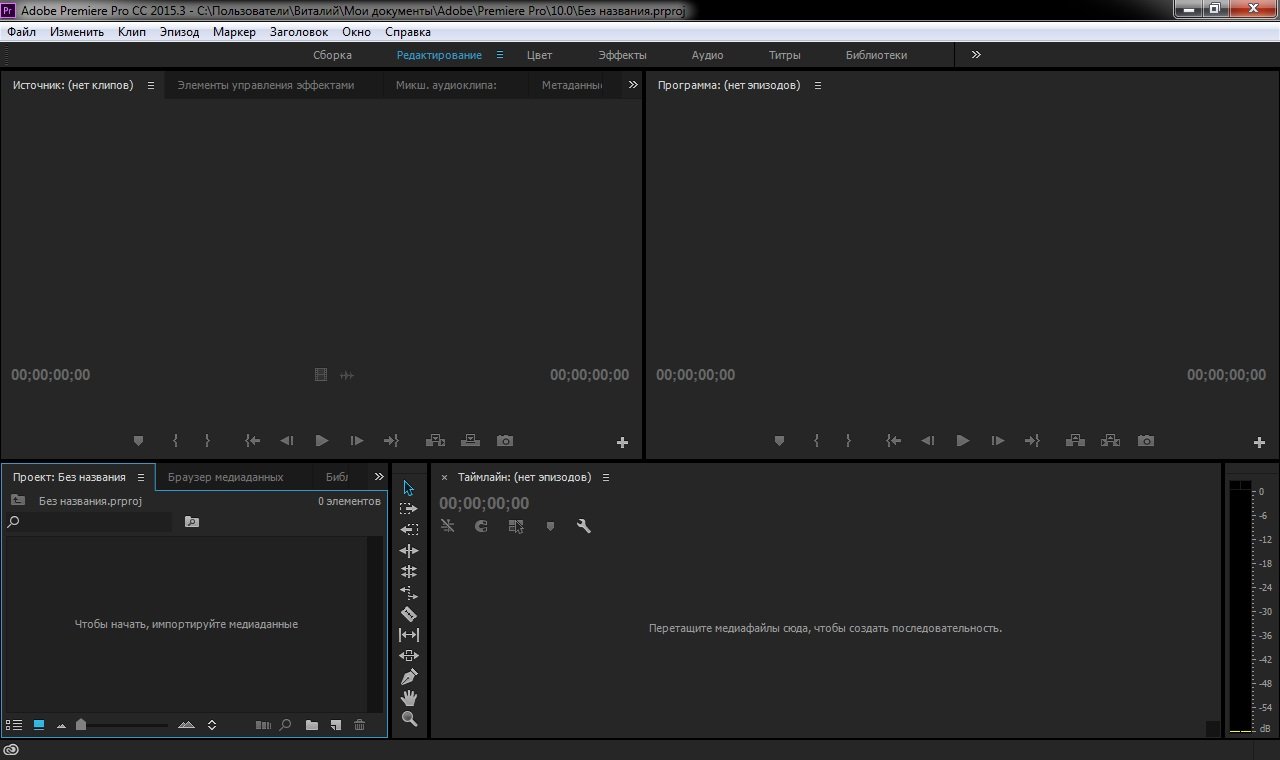Select the Razor tool in the toolbox
The height and width of the screenshot is (760, 1280).
point(409,614)
